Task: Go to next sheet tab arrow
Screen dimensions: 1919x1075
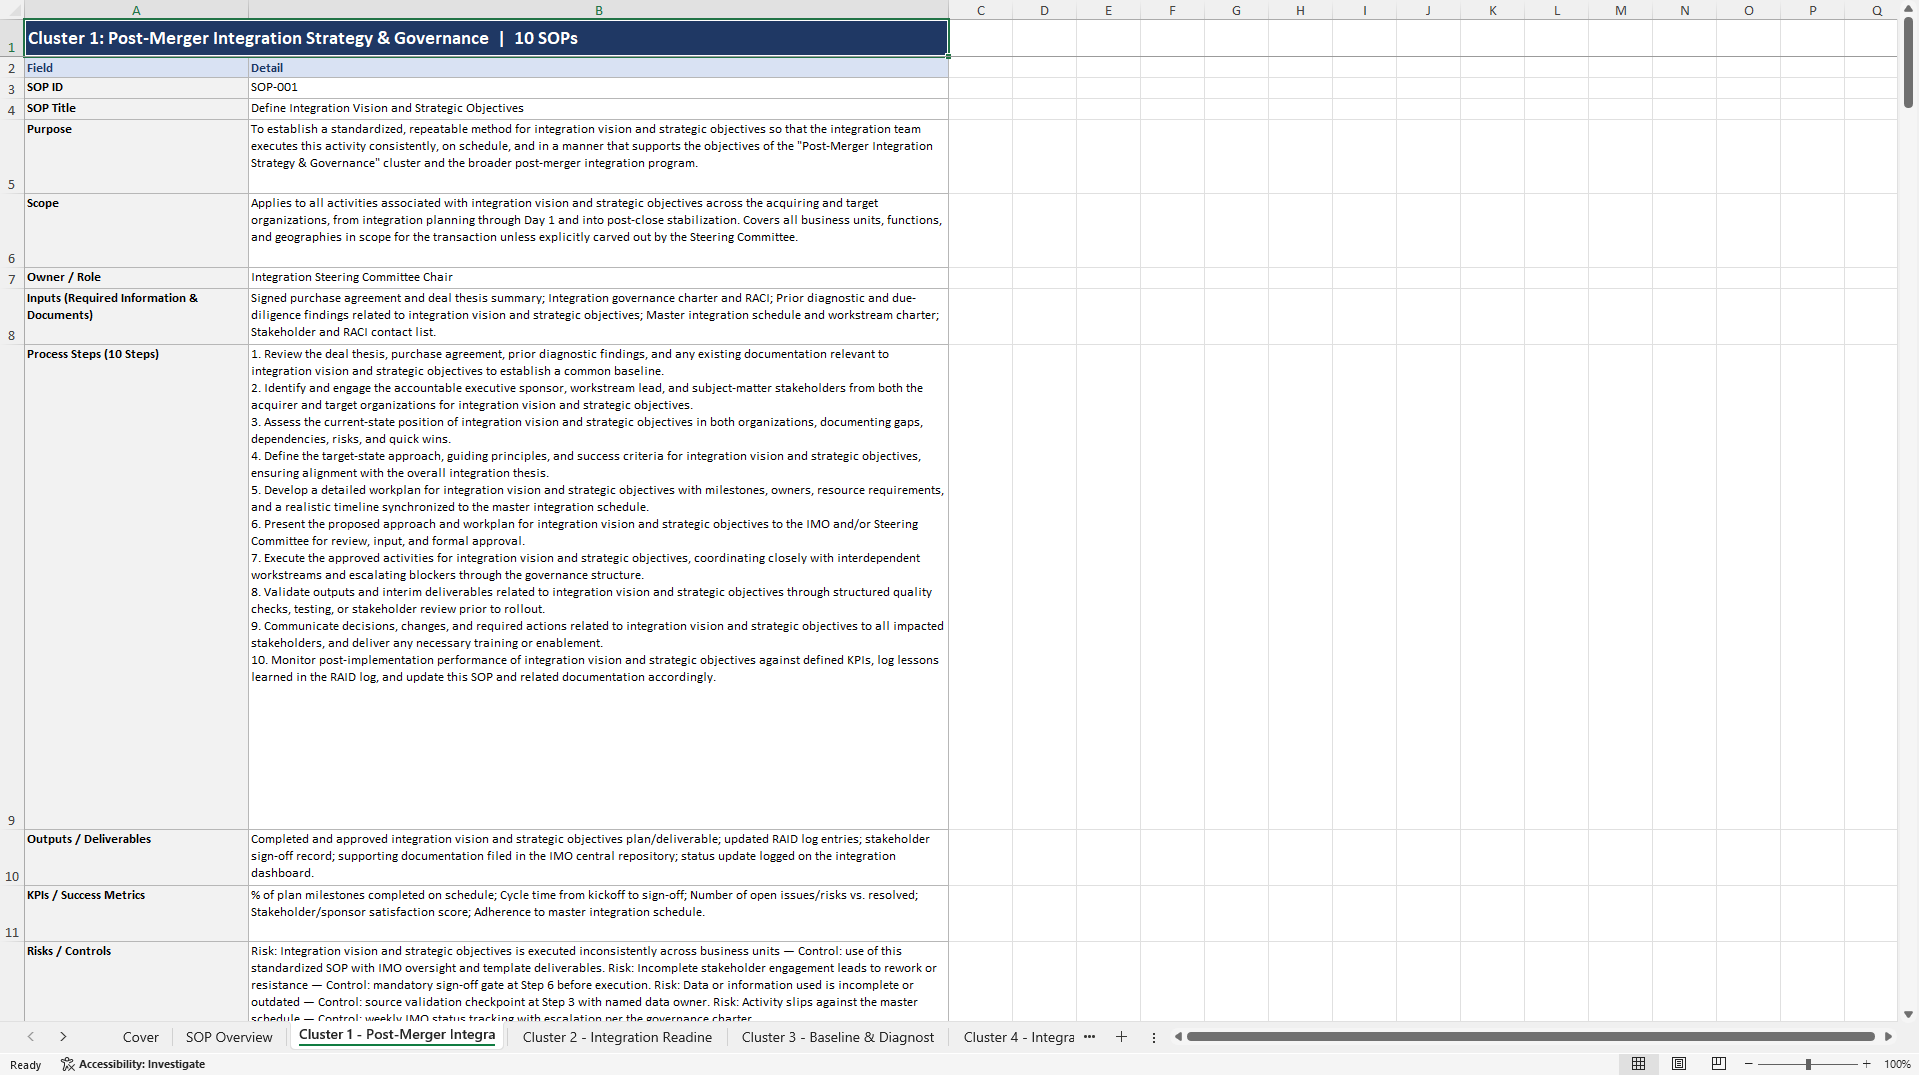Action: click(63, 1037)
